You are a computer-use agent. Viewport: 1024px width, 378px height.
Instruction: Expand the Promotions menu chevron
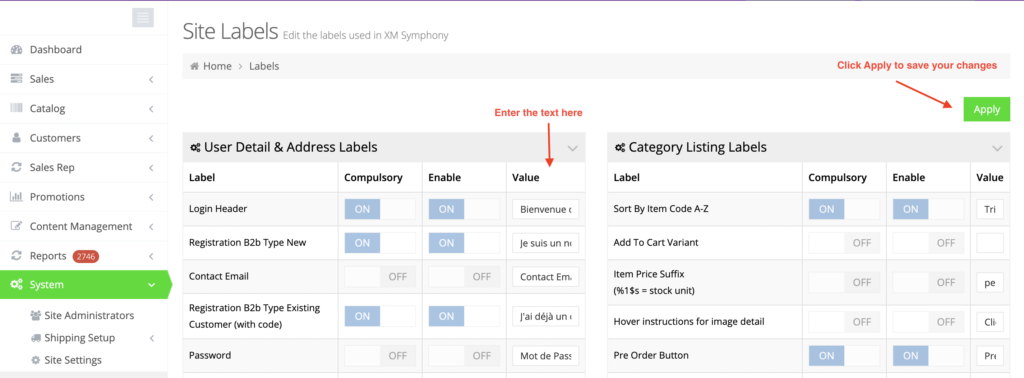(x=151, y=197)
